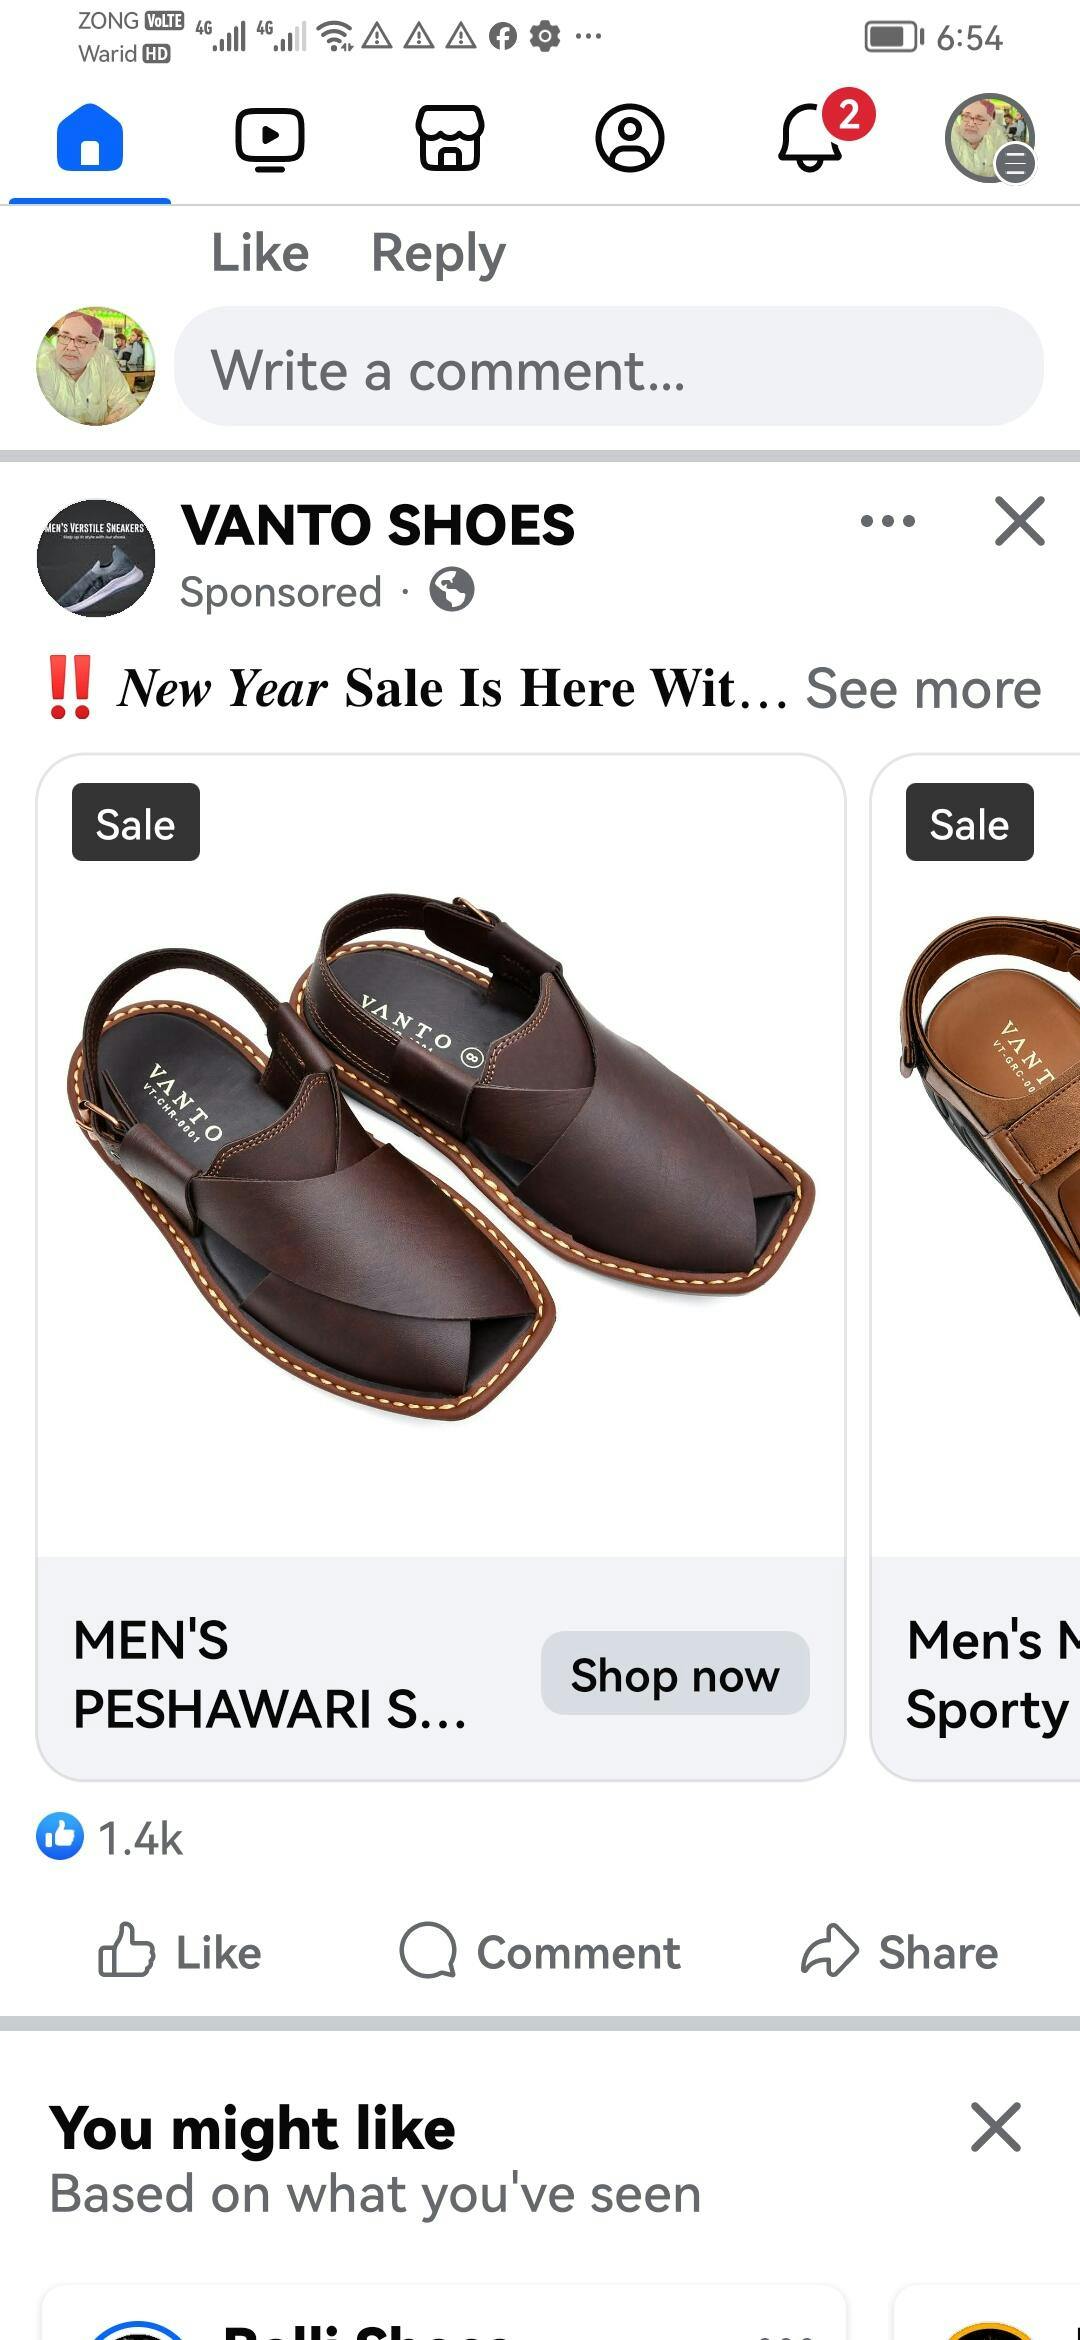The height and width of the screenshot is (2340, 1080).
Task: Open the Video (Watch) tab
Action: (270, 138)
